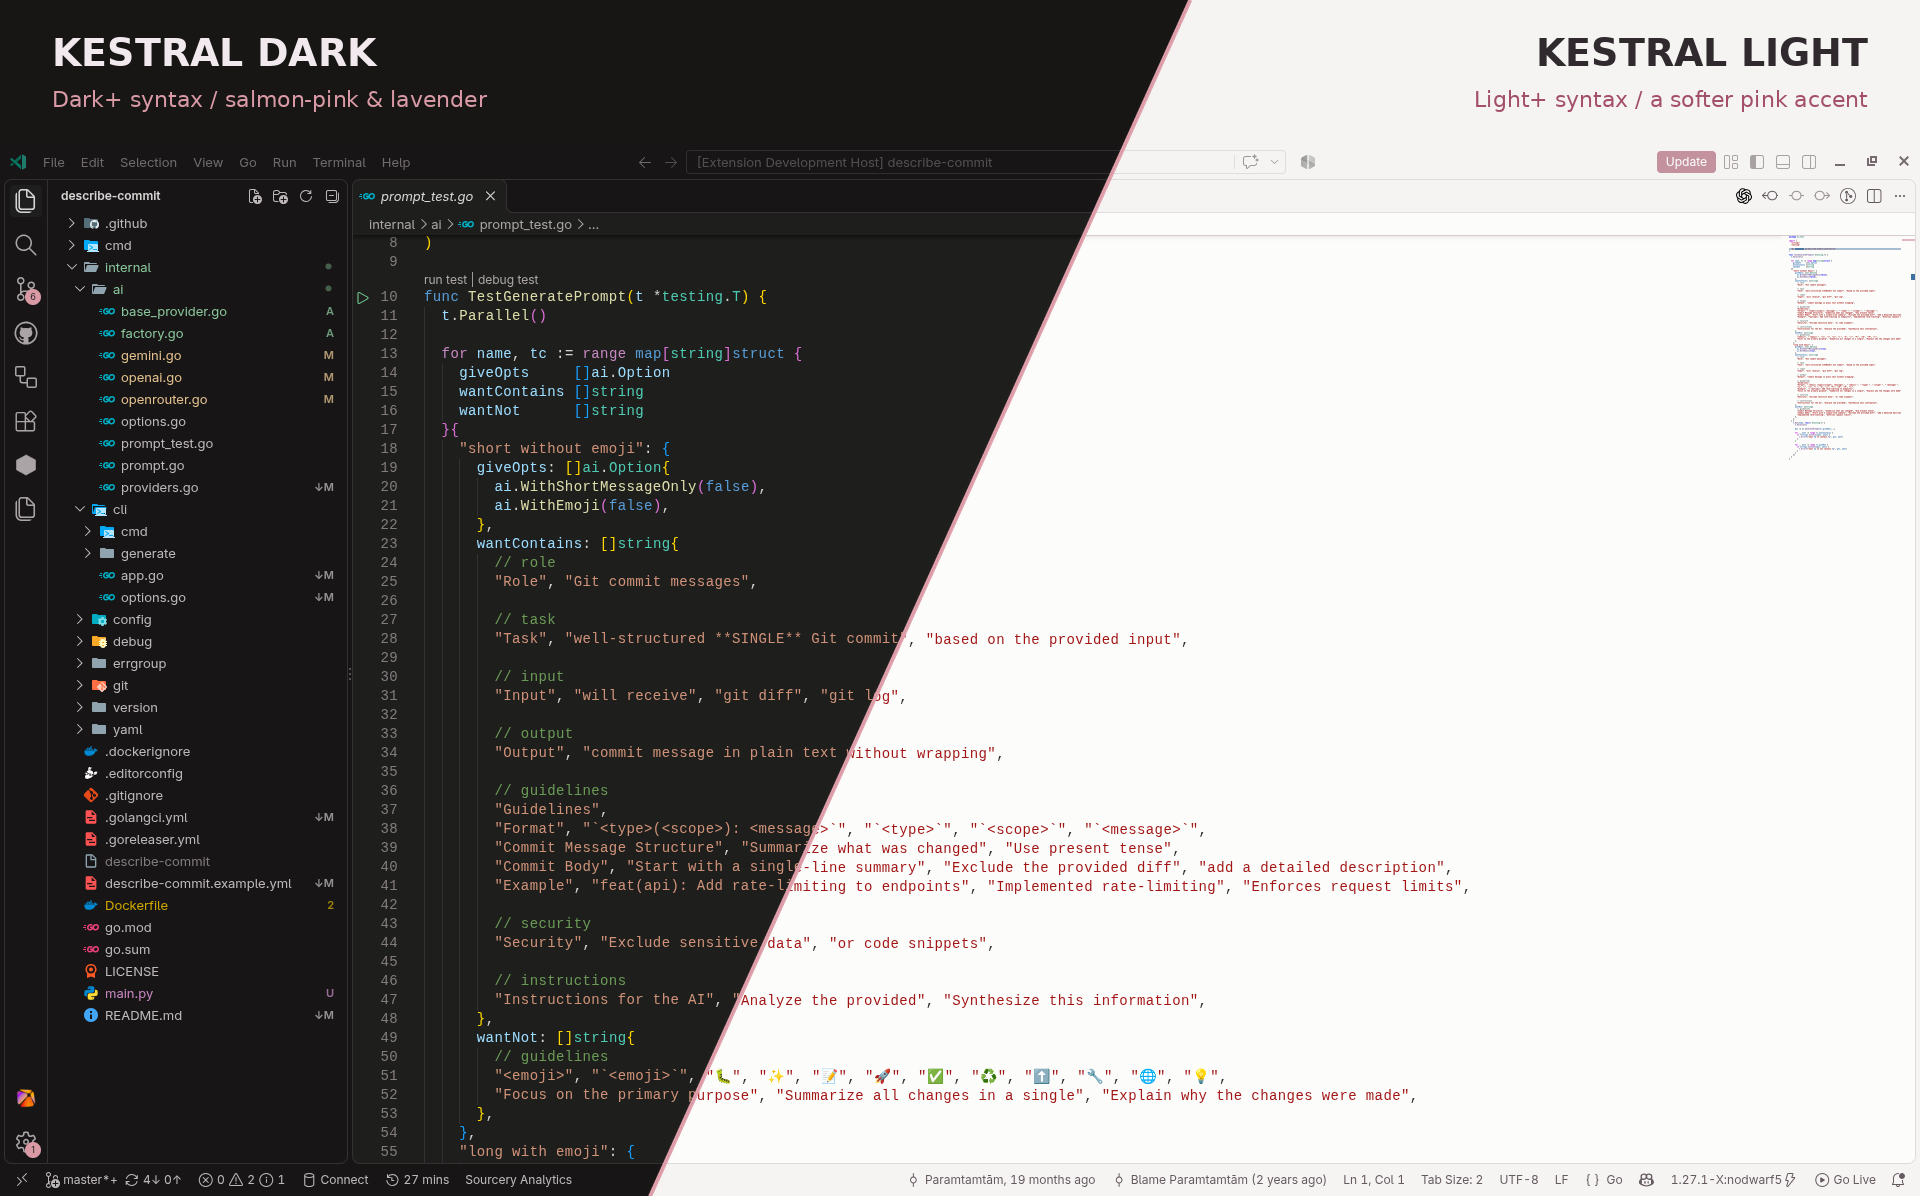Click the Update button

[x=1686, y=162]
